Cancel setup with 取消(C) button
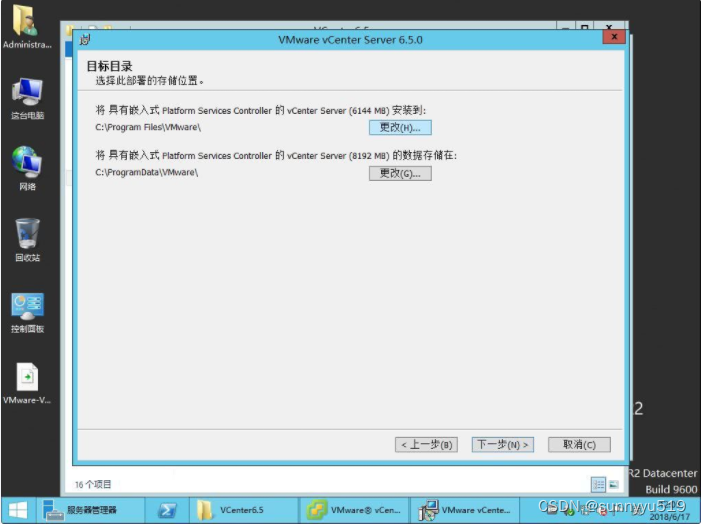 click(x=579, y=445)
